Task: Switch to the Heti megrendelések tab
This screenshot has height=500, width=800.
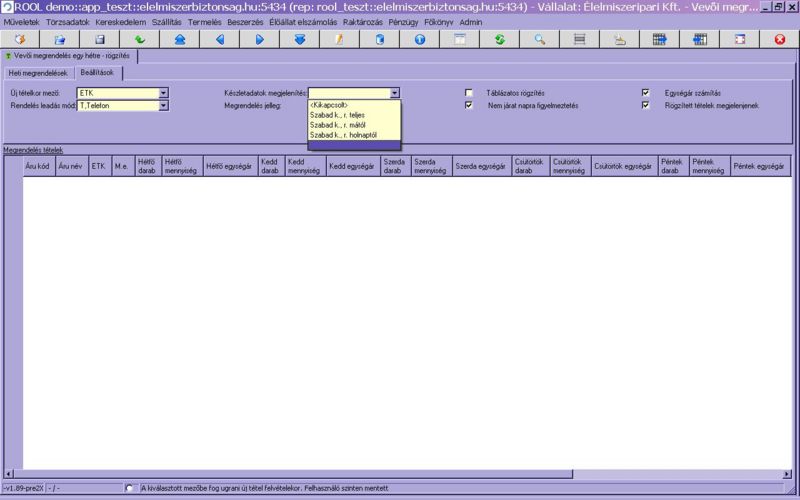Action: point(39,74)
